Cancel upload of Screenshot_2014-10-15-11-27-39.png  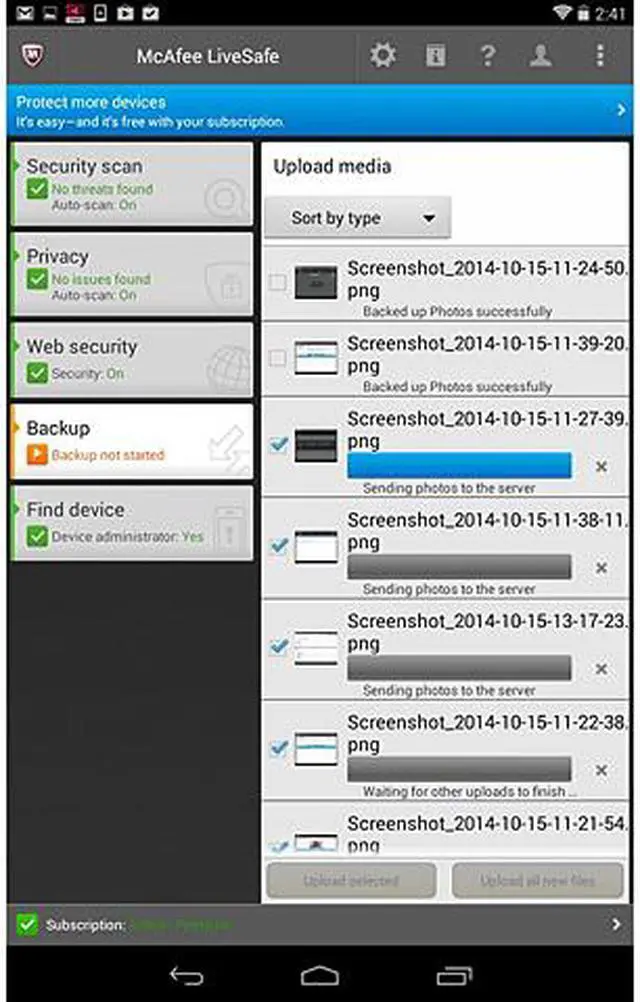(601, 466)
